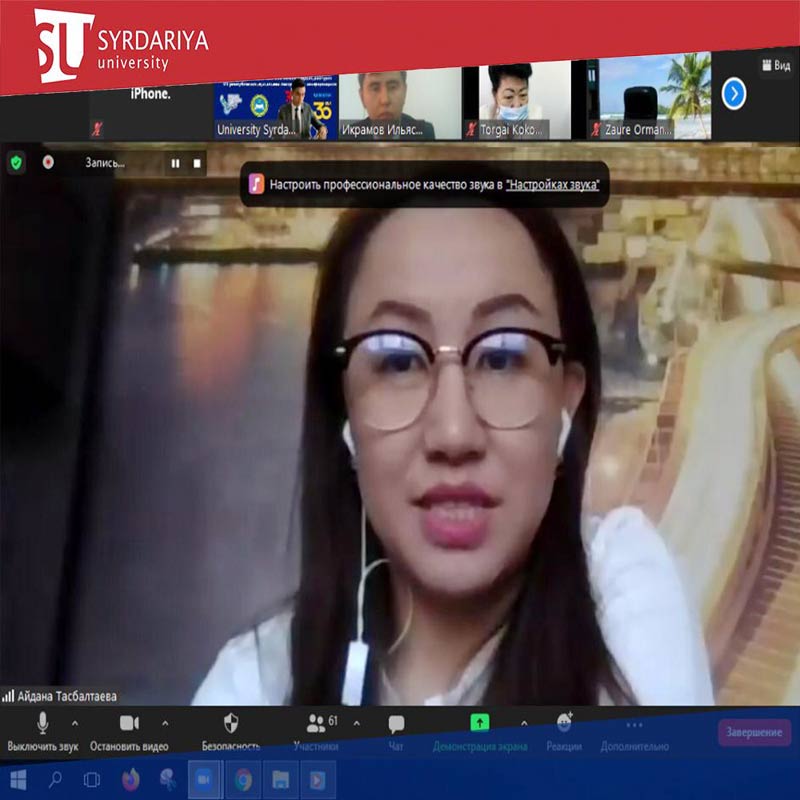Open the Дополнительно more options

click(x=634, y=730)
